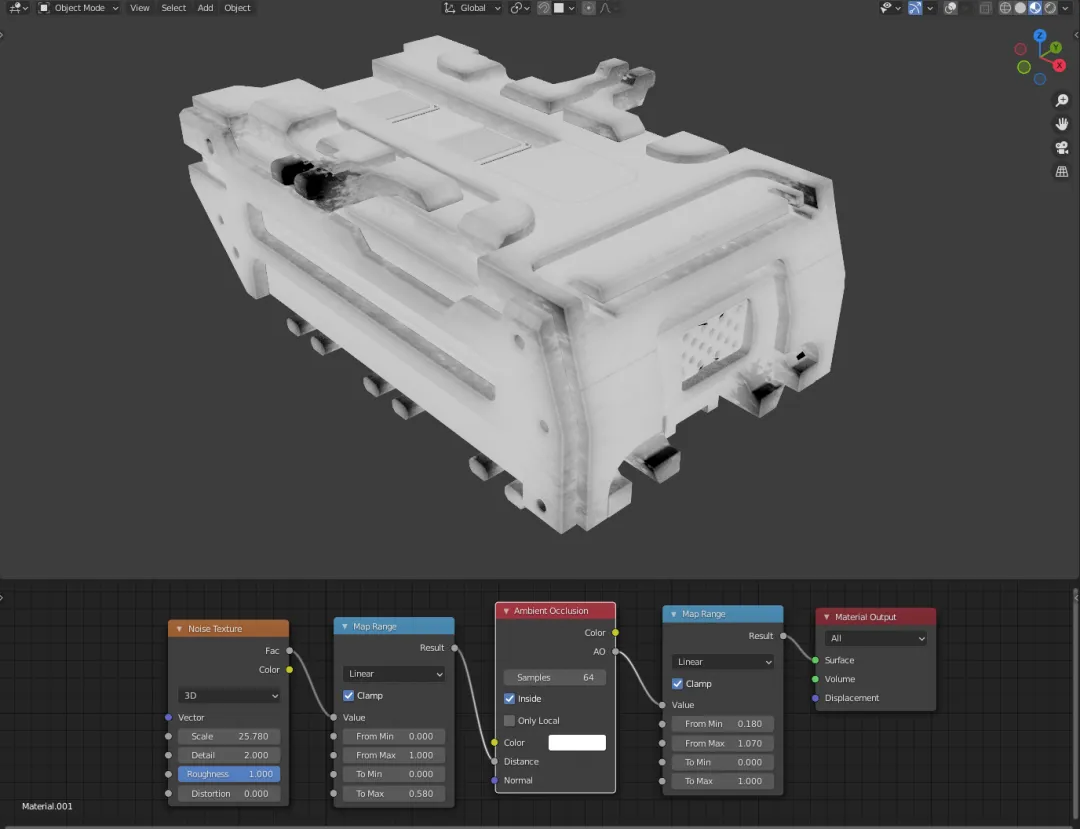Open the Global transform orientation dropdown
This screenshot has width=1080, height=829.
point(472,8)
